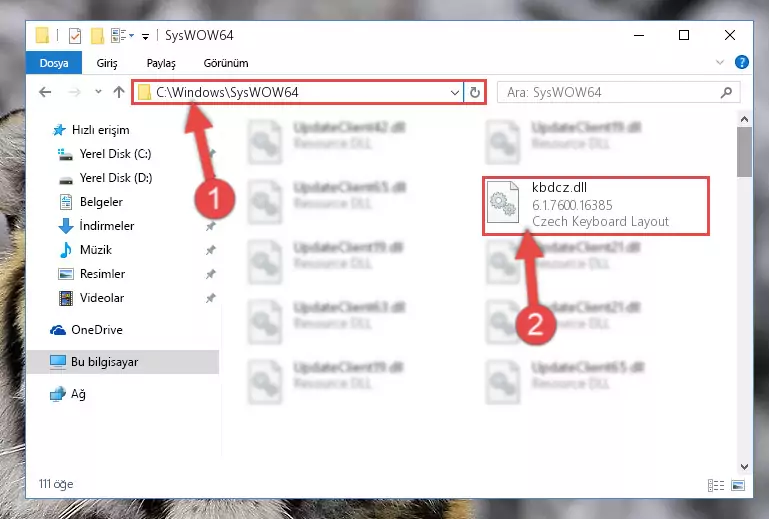Refresh the SysWOW64 folder view
Screen dimensions: 769x519
[x=474, y=92]
